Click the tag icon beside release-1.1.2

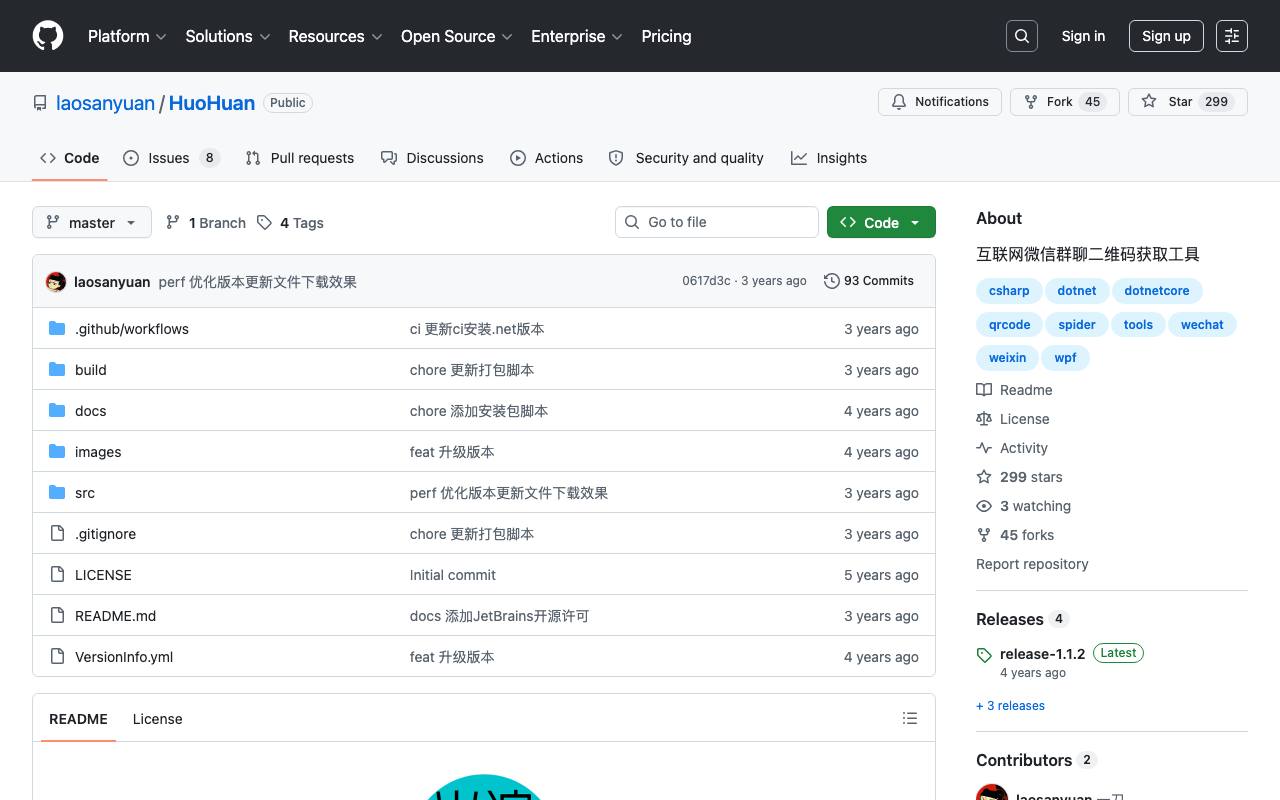[x=984, y=655]
